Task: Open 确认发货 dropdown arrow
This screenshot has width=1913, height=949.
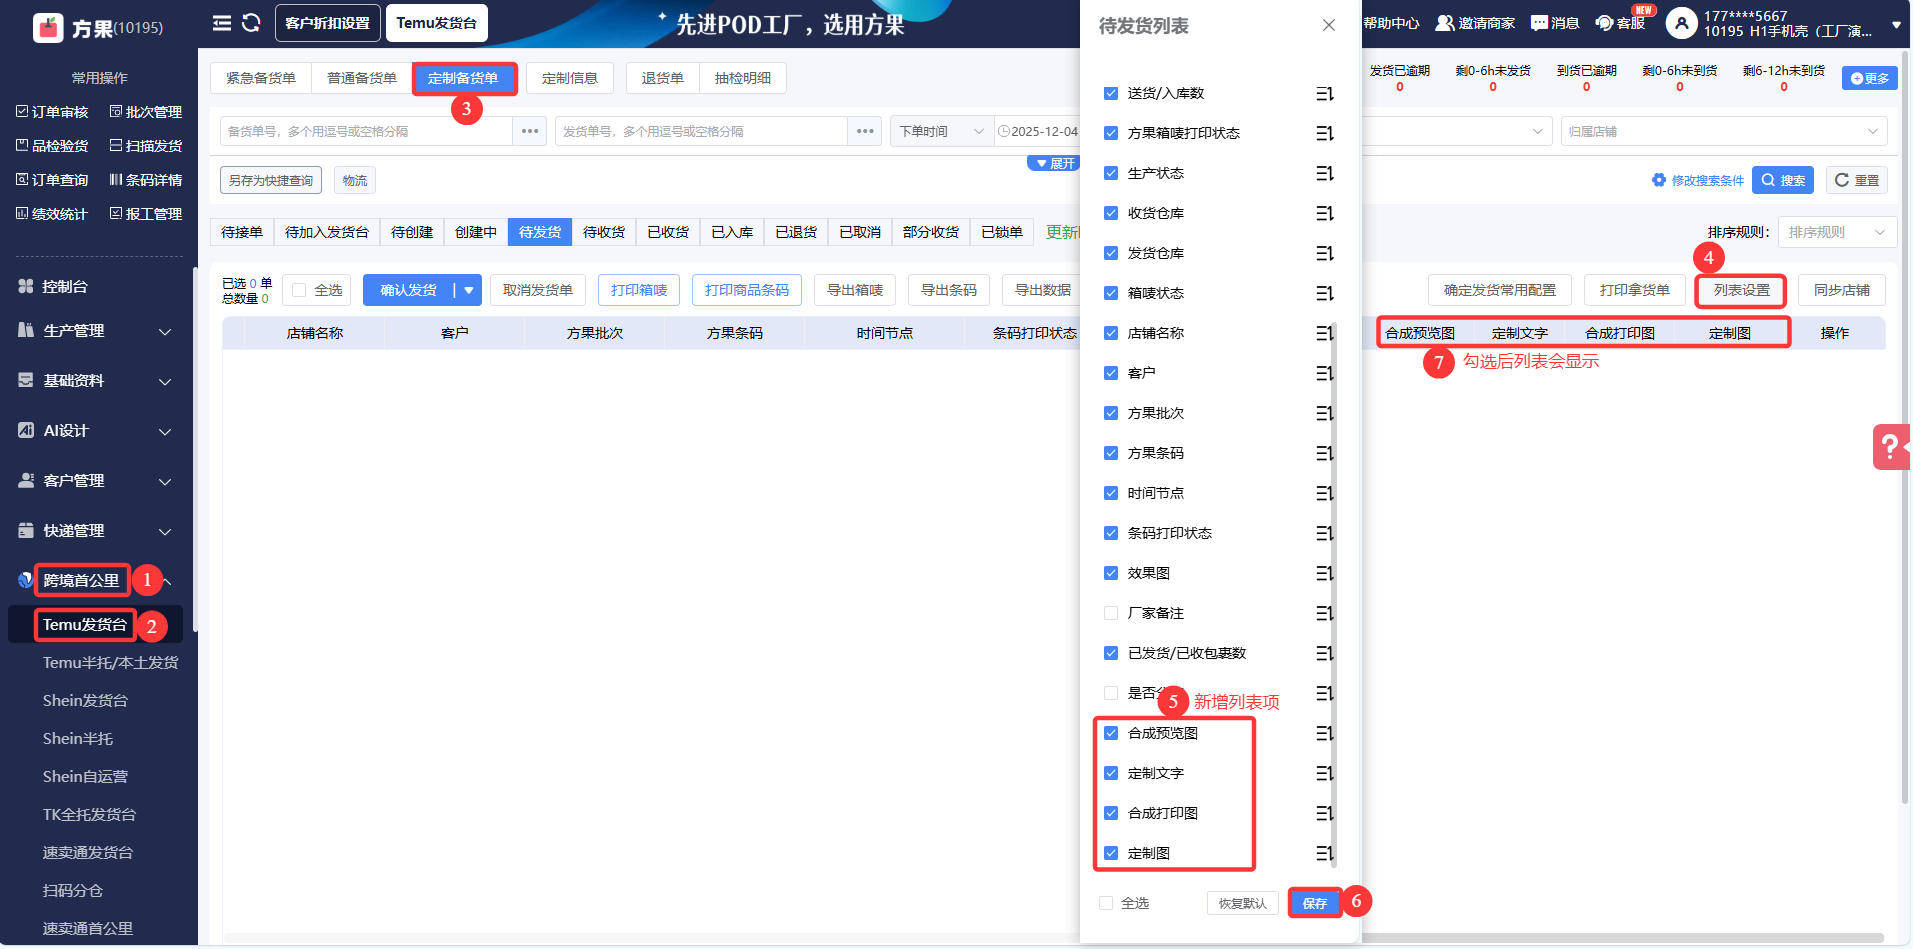Action: pos(468,290)
